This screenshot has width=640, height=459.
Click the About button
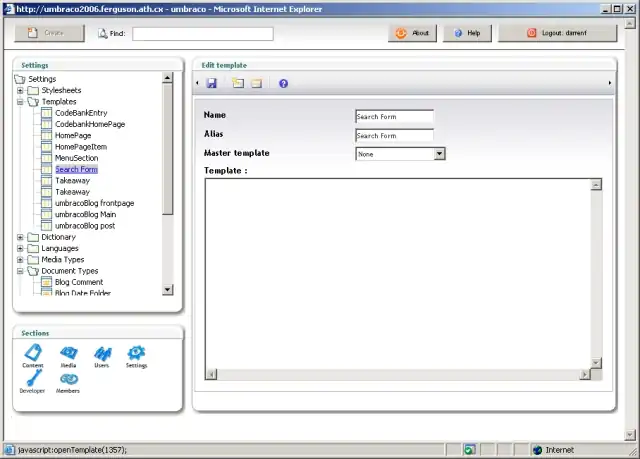tap(413, 33)
